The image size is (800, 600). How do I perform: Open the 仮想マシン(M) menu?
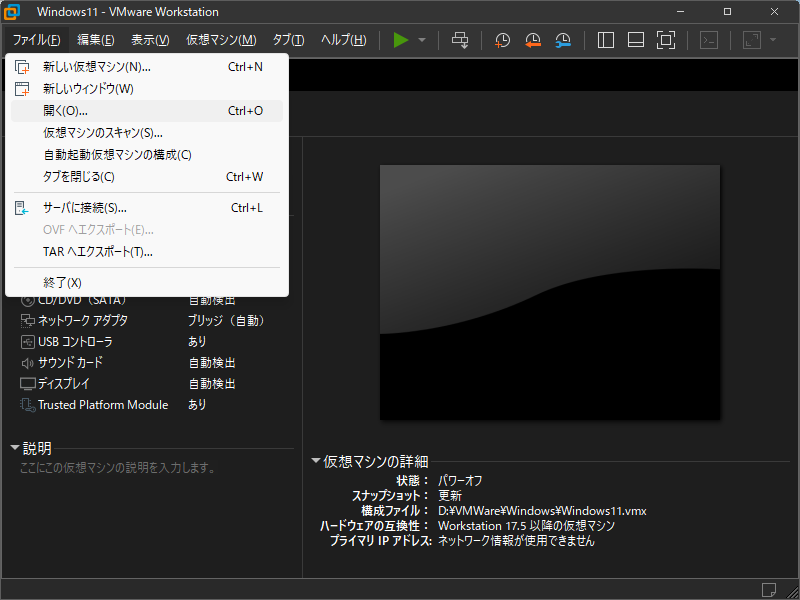pyautogui.click(x=221, y=40)
